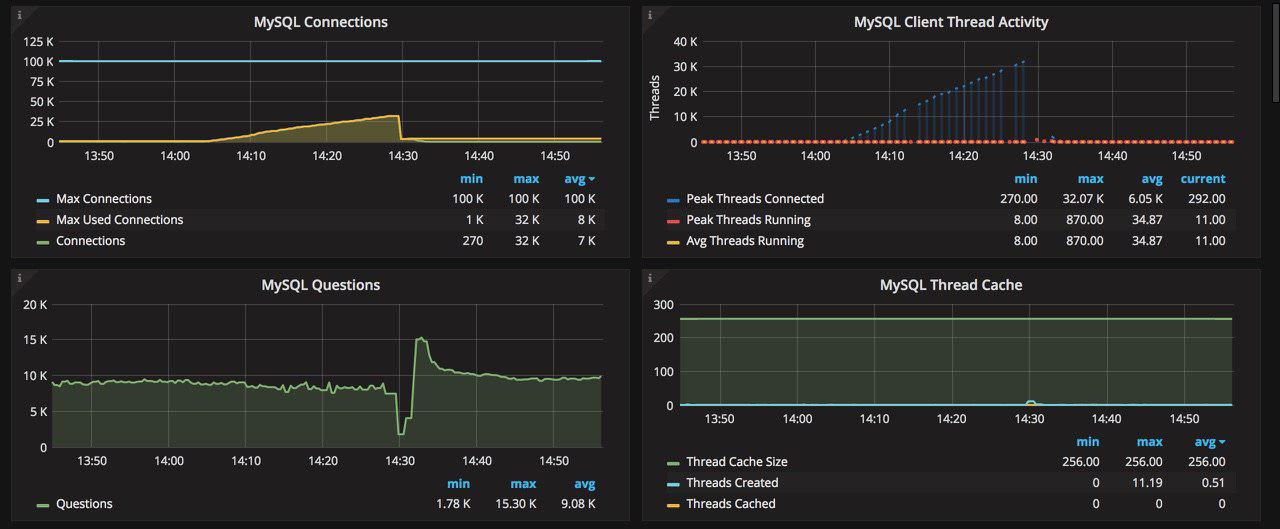Toggle the Peak Threads Running legend series
This screenshot has width=1280, height=529.
point(748,220)
